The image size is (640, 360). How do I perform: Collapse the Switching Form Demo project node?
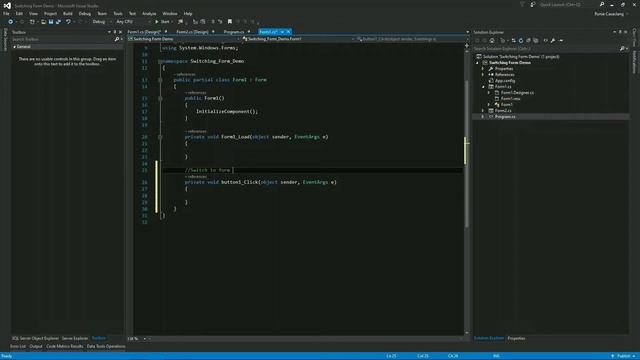click(477, 63)
